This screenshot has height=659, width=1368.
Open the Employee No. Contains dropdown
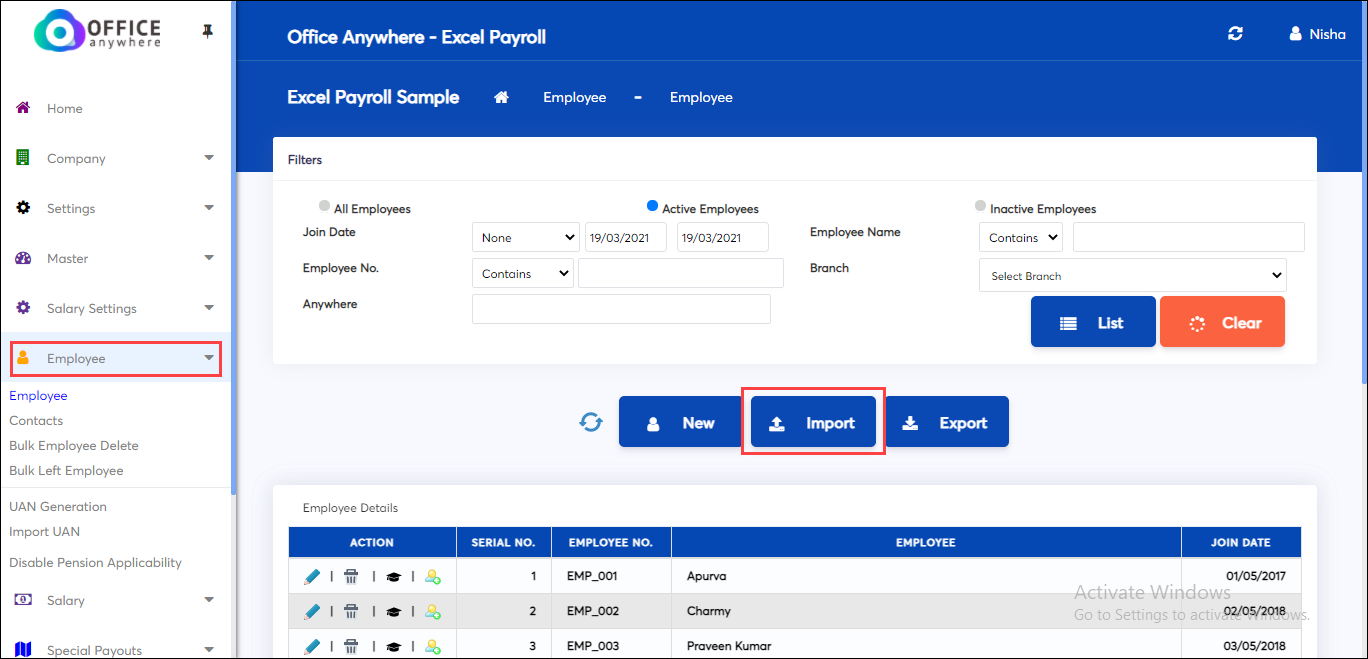(x=523, y=273)
